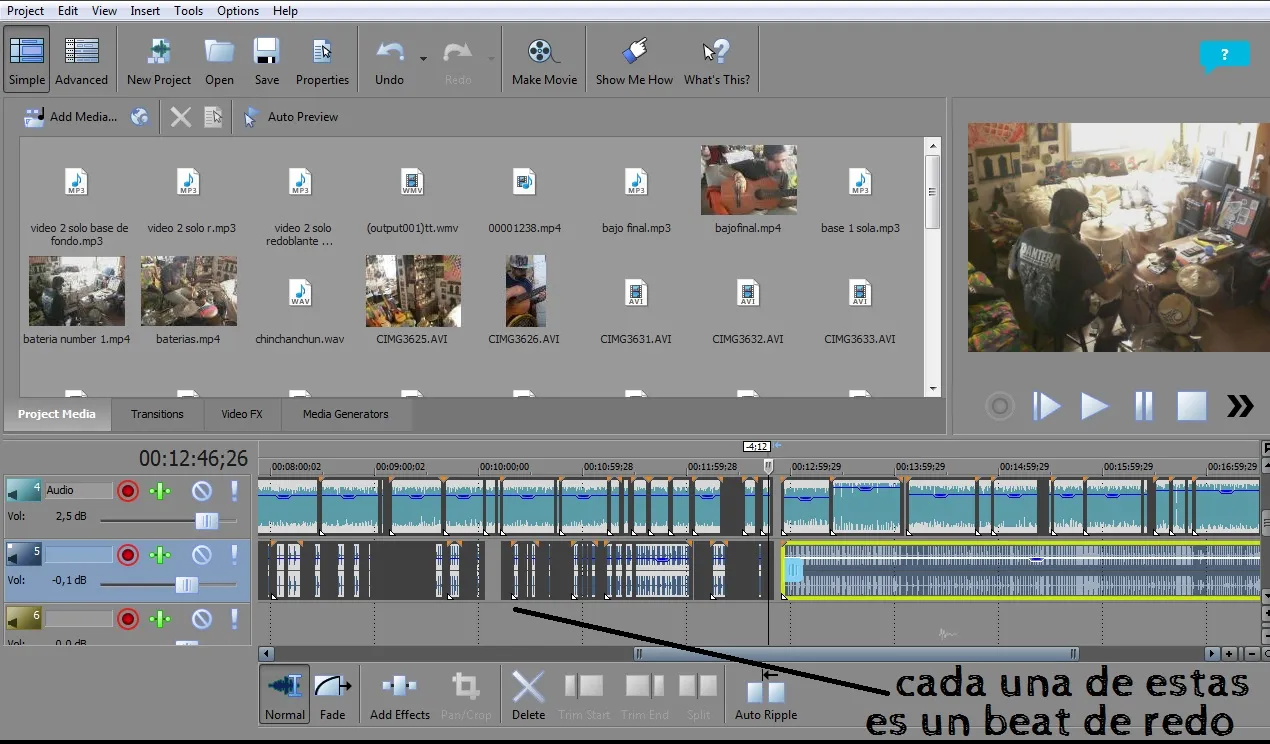
Task: Adjust track 5 volume slider
Action: [x=186, y=585]
